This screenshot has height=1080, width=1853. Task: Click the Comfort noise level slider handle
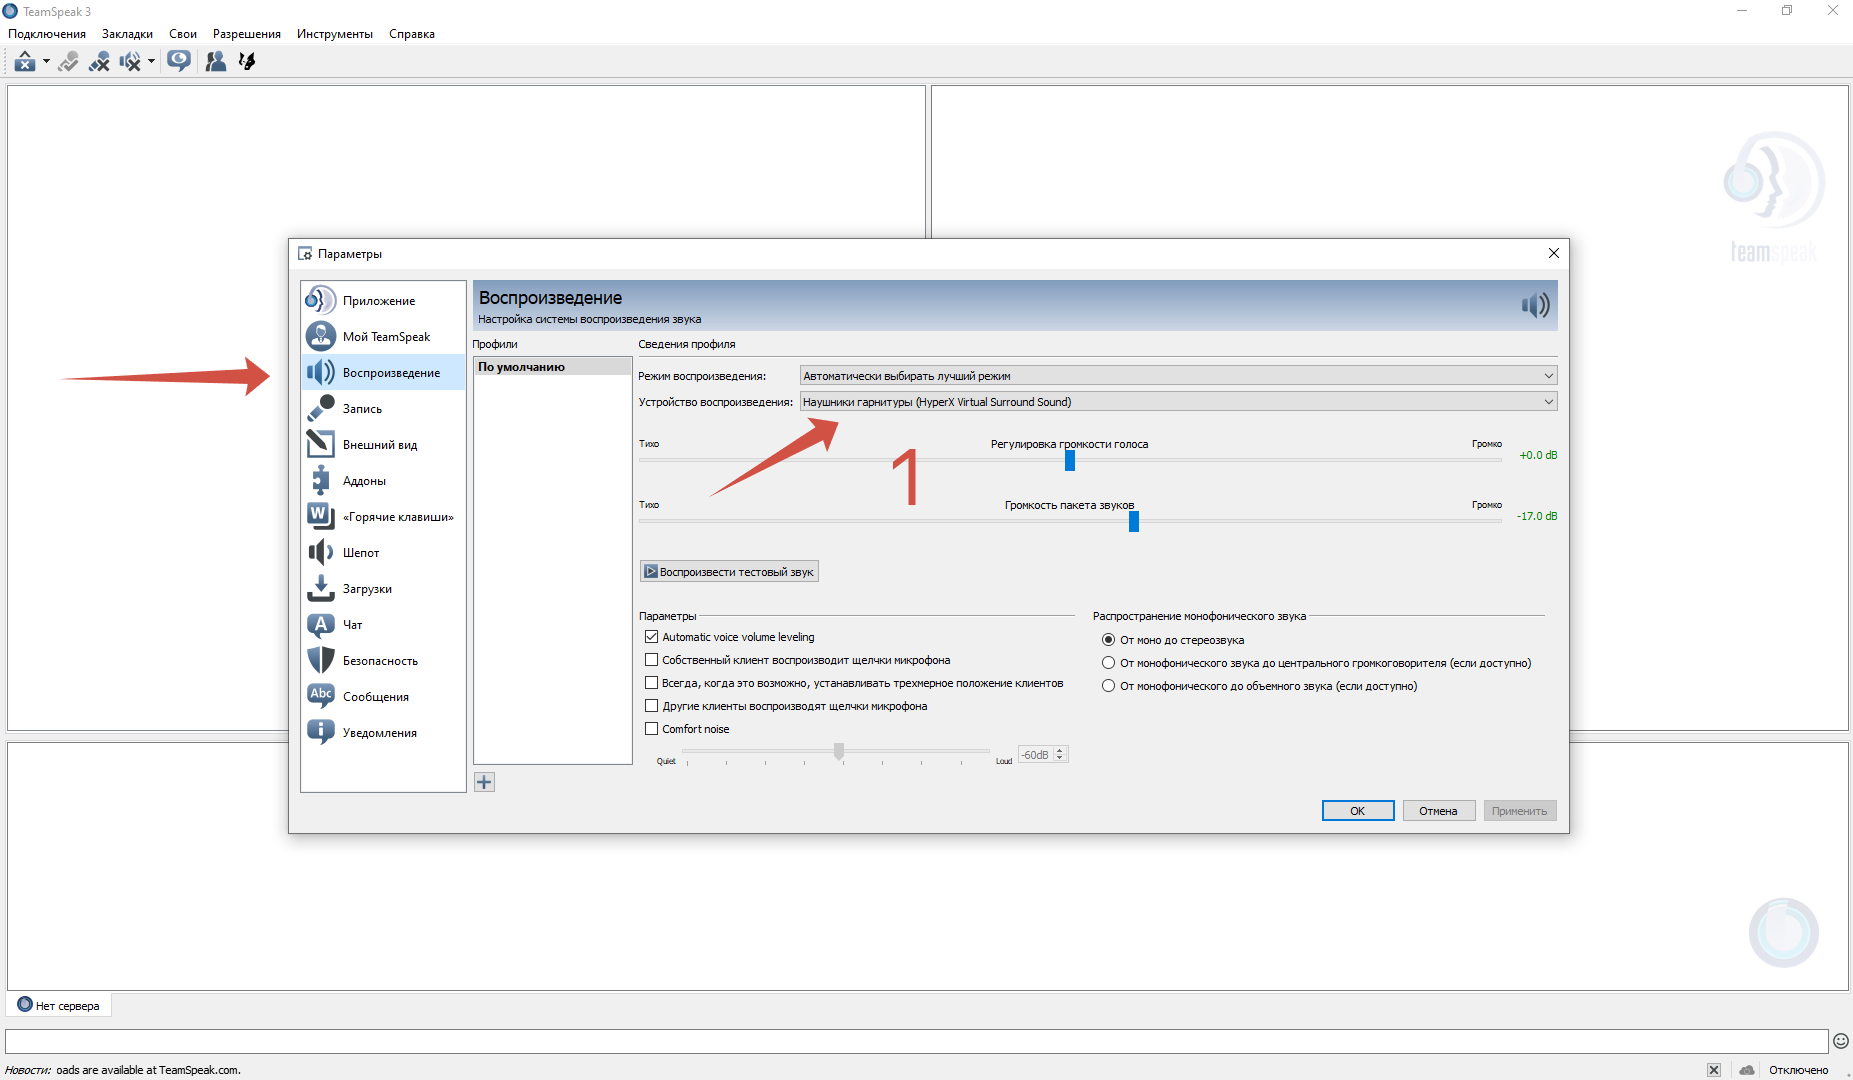click(x=839, y=751)
